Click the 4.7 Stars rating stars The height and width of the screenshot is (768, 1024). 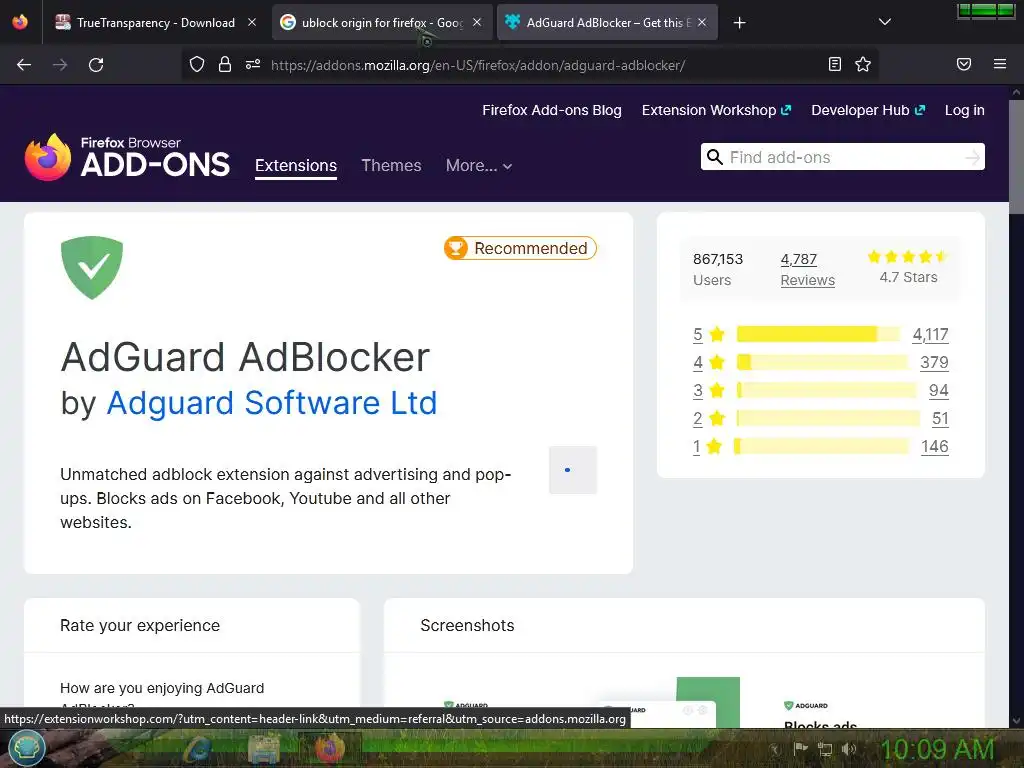908,257
